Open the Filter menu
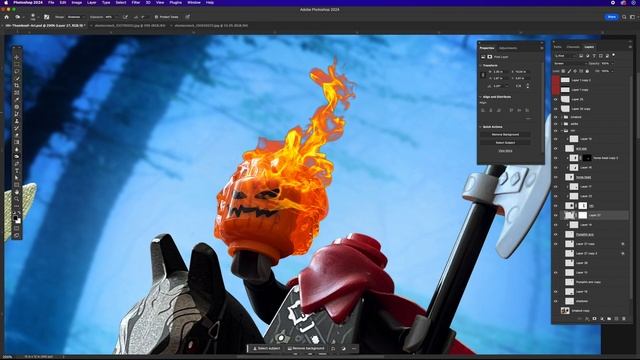This screenshot has width=640, height=360. point(136,2)
